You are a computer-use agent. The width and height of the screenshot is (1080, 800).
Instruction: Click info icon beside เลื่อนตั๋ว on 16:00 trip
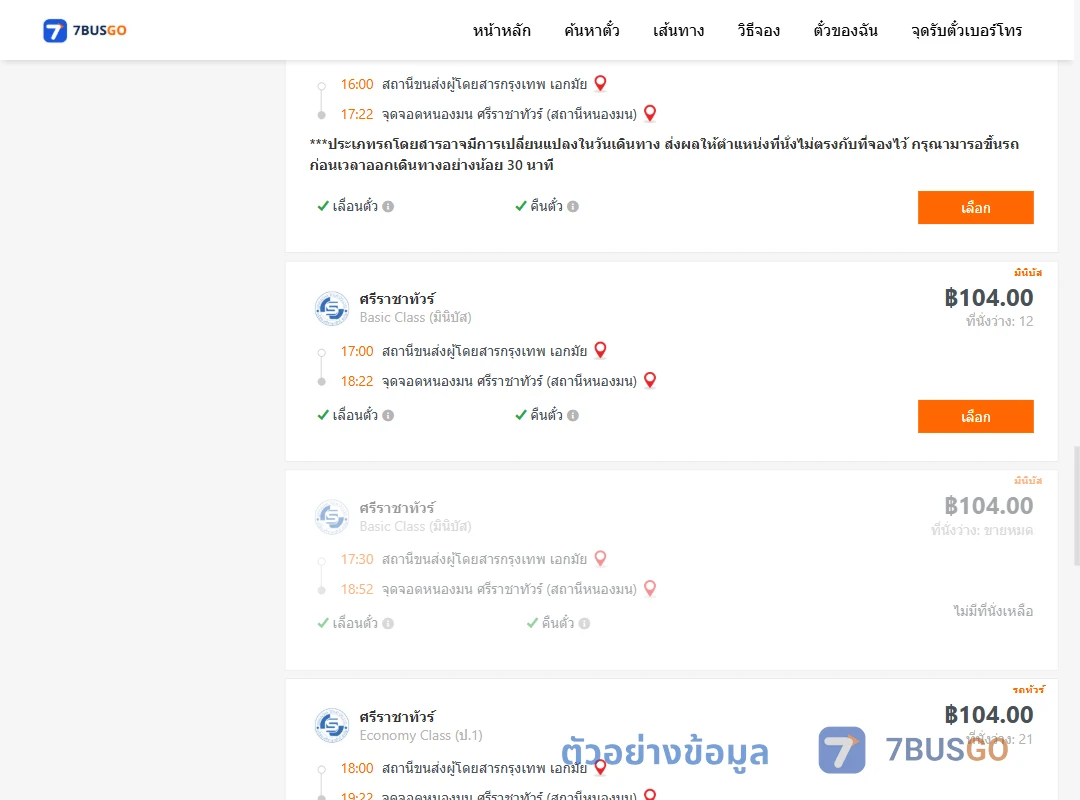388,206
